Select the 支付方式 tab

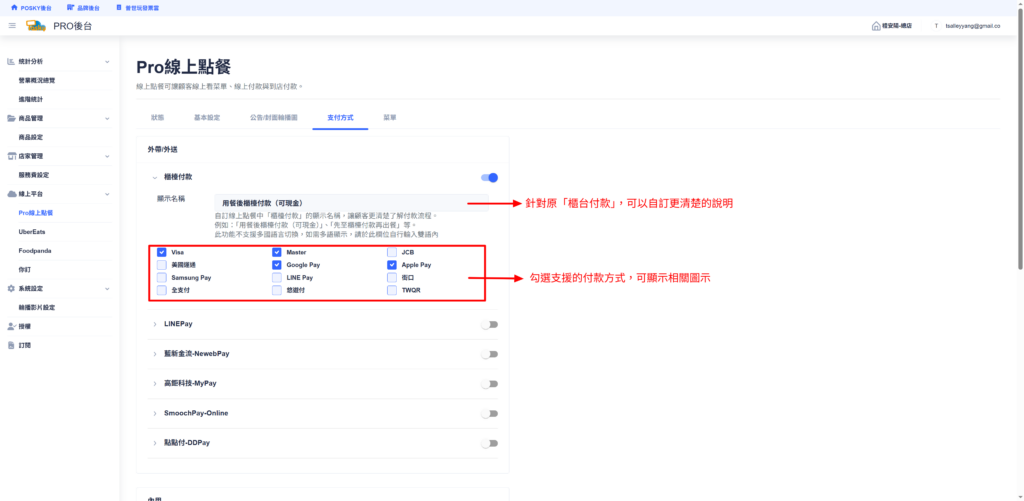click(340, 118)
